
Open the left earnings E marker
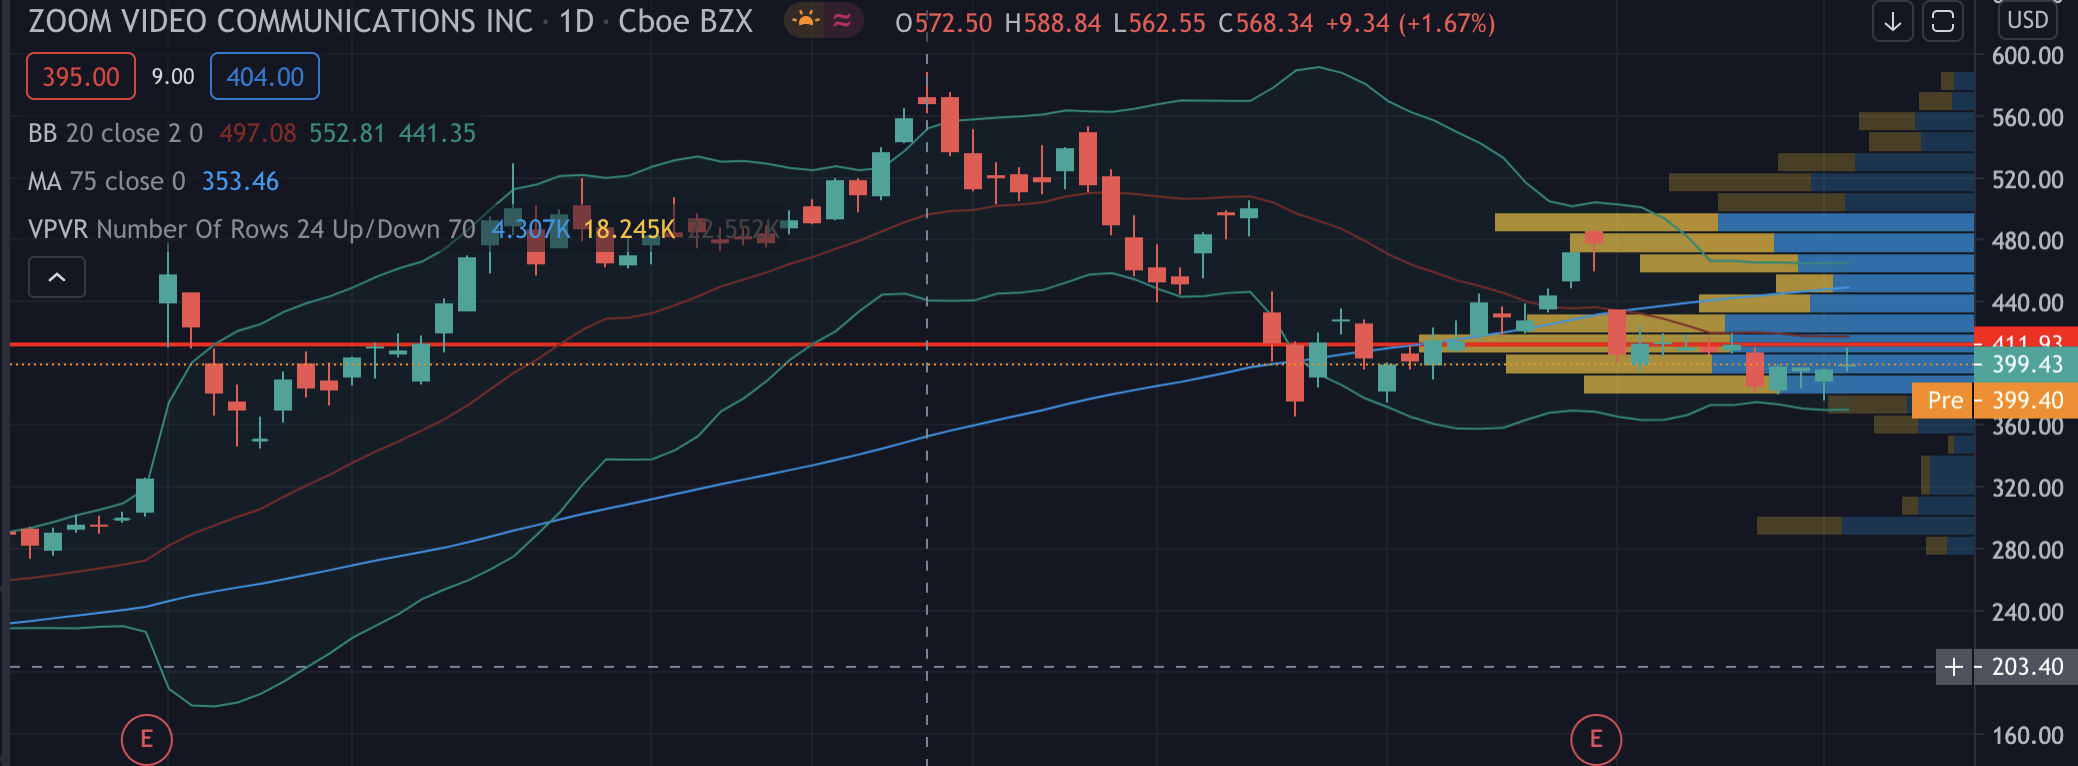pyautogui.click(x=147, y=739)
